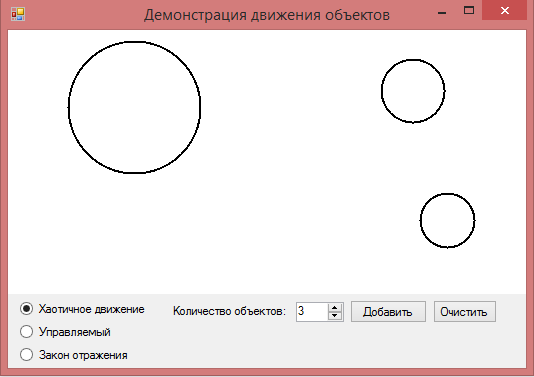Close the "Демонстрация движения объектов" window
This screenshot has width=534, height=377.
click(x=505, y=10)
